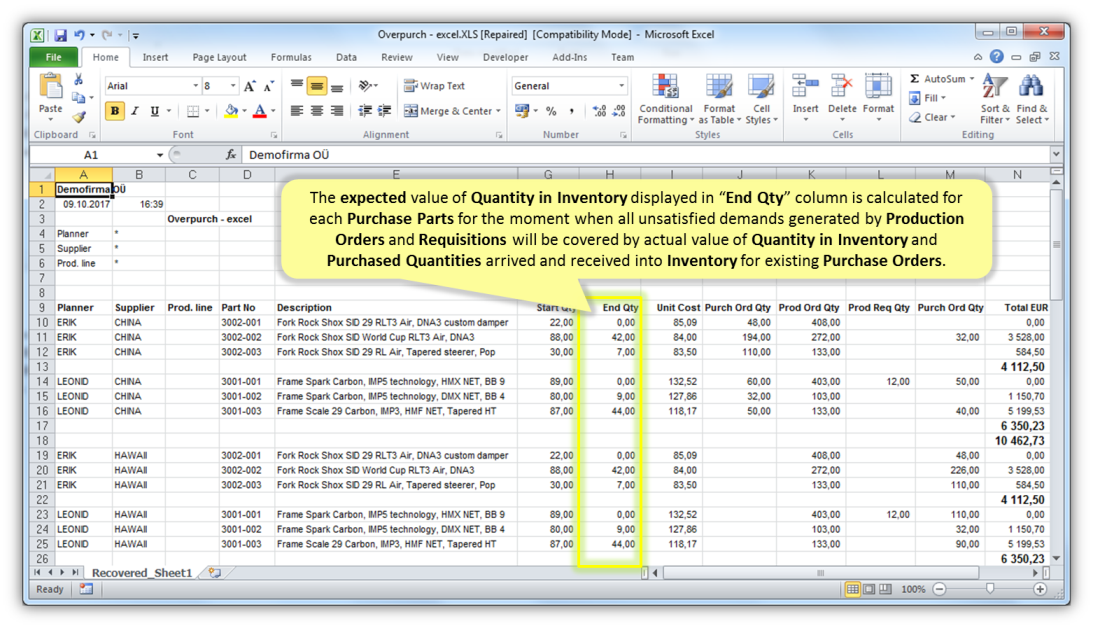The image size is (1093, 628).
Task: Open the Page Layout ribbon tab
Action: [219, 57]
